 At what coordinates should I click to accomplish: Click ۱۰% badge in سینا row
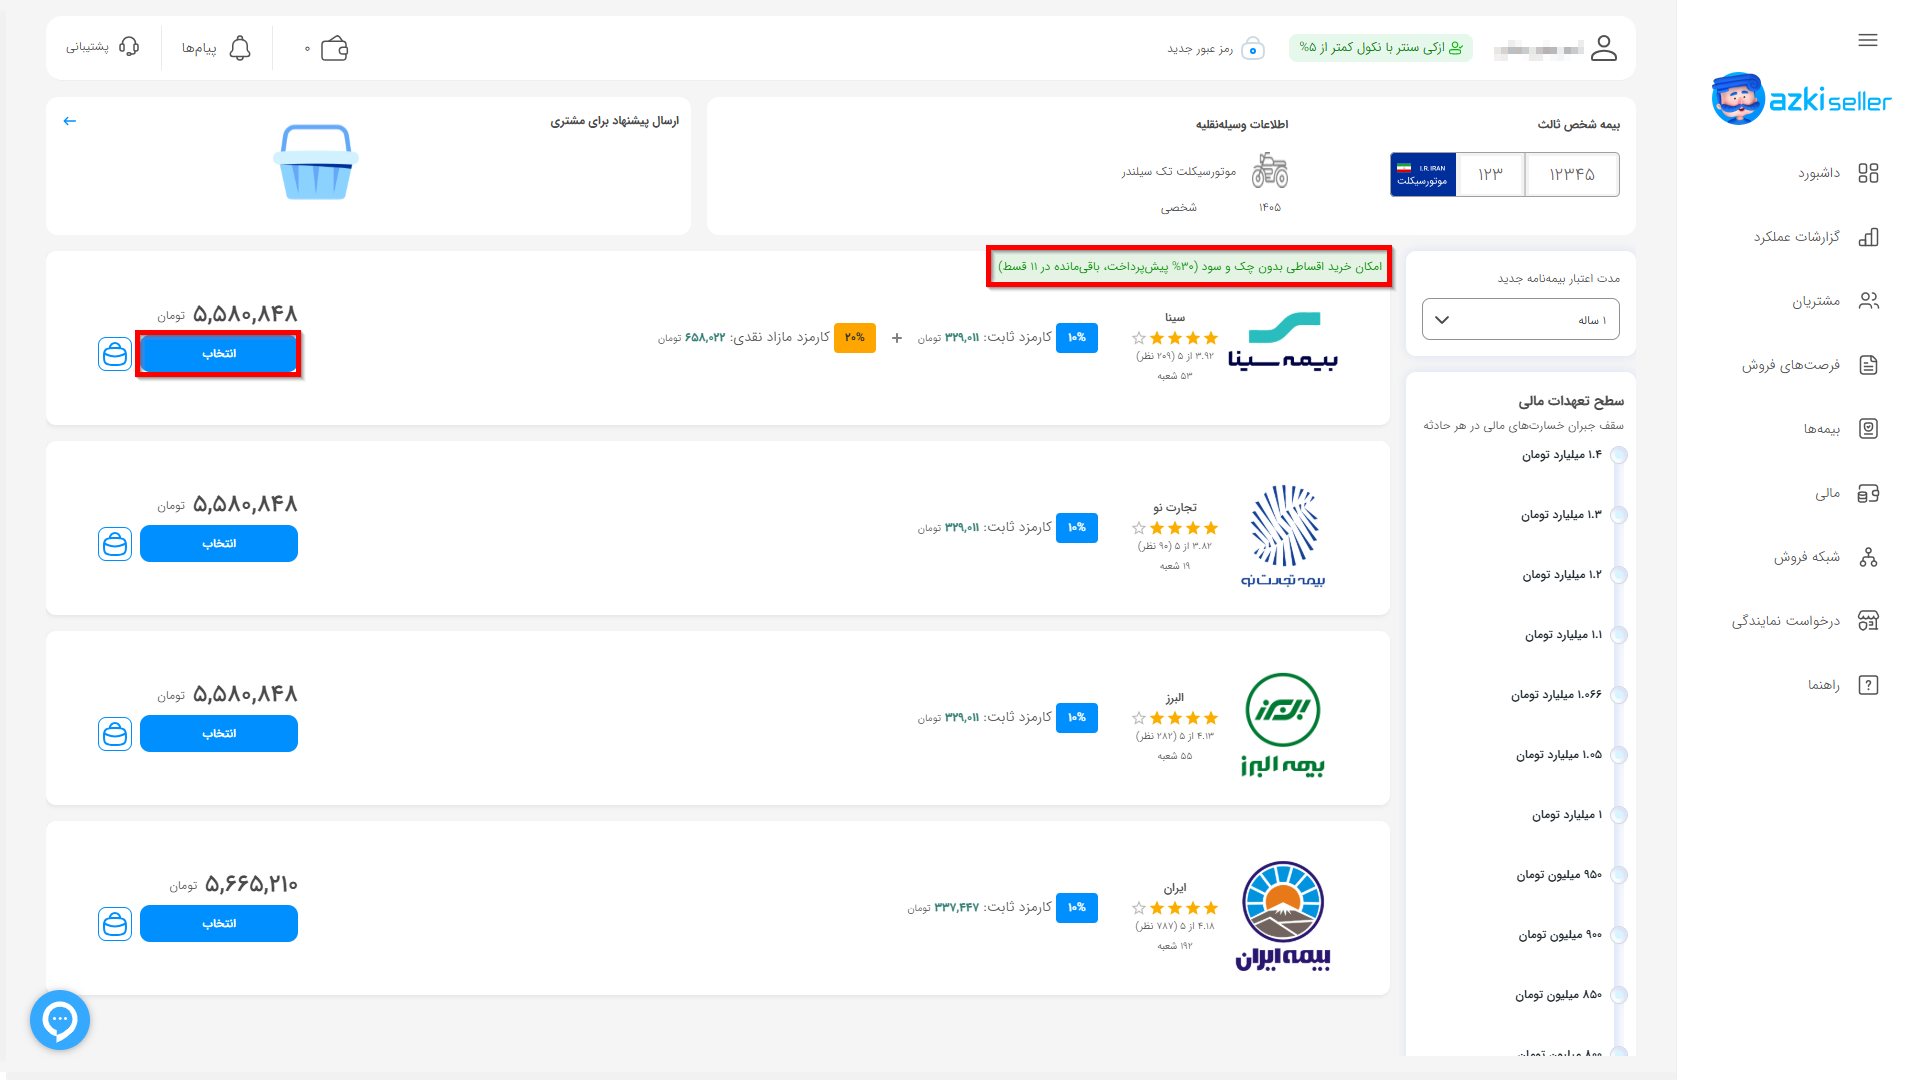[1077, 338]
